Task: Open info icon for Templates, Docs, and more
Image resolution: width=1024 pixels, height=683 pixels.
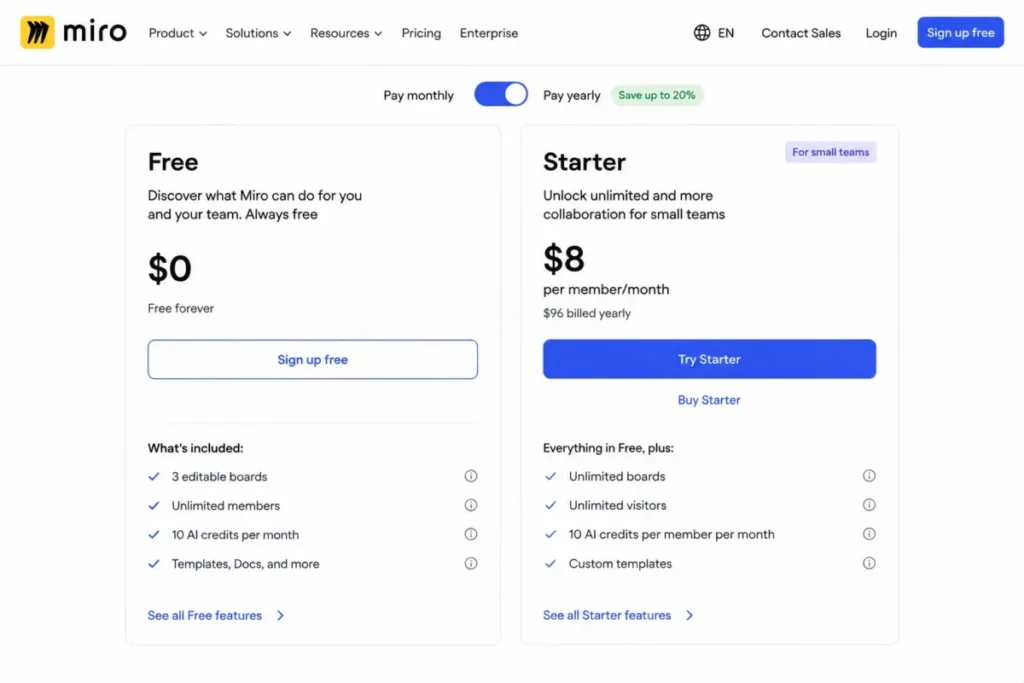Action: point(471,563)
